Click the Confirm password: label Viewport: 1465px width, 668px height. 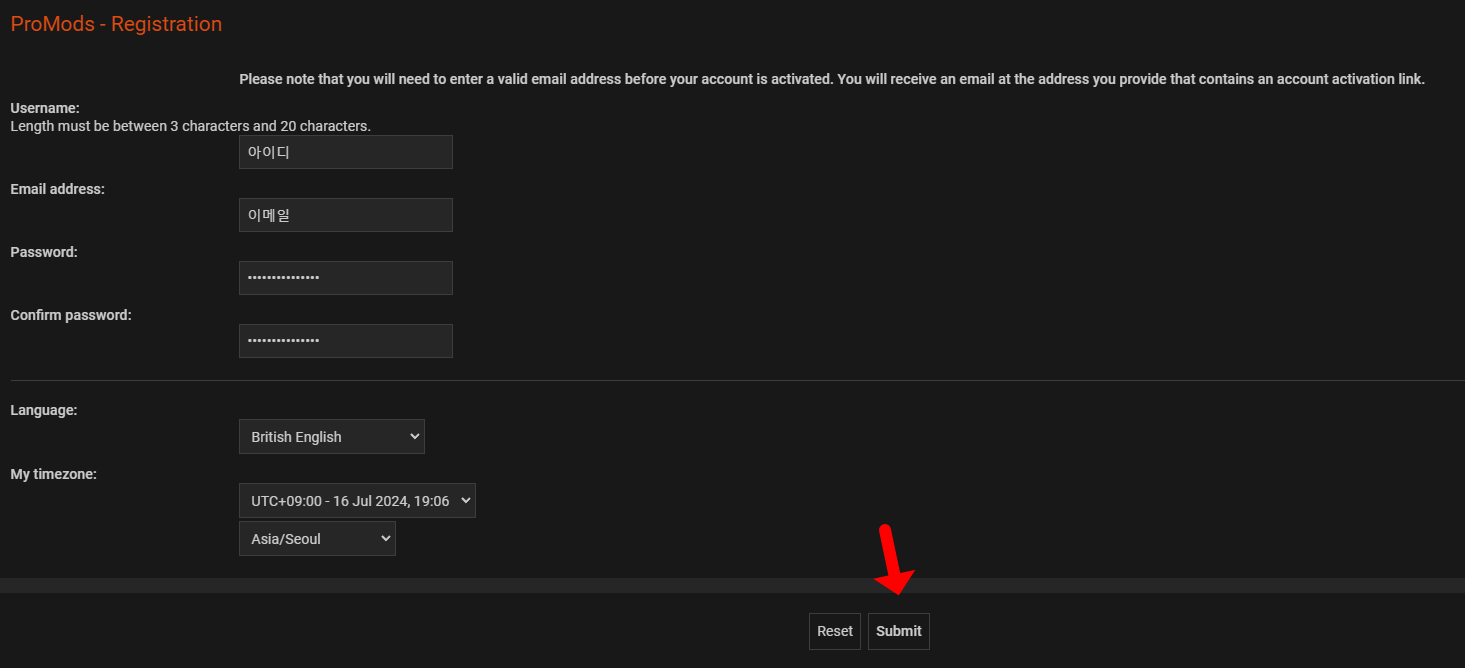71,315
